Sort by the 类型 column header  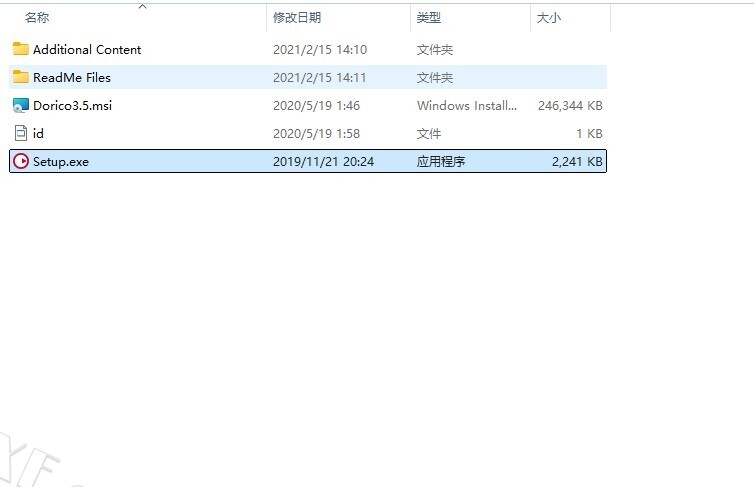(x=429, y=18)
